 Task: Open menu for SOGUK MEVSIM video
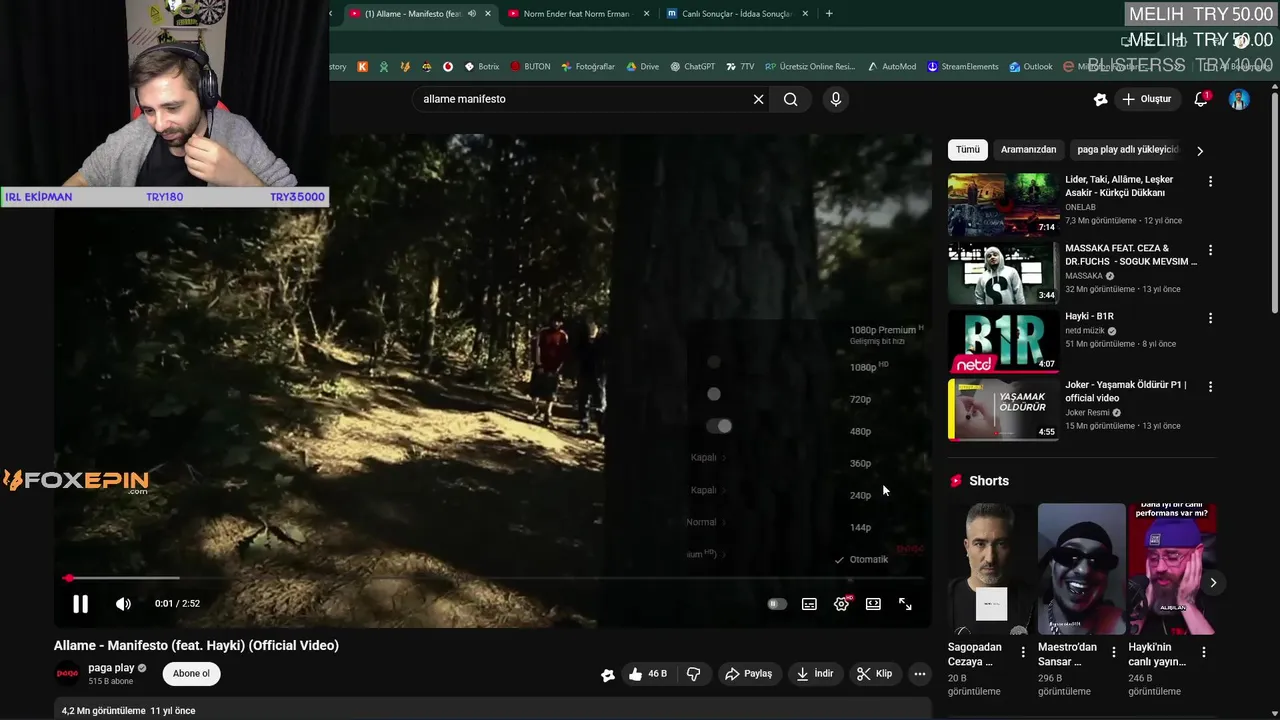[x=1210, y=250]
